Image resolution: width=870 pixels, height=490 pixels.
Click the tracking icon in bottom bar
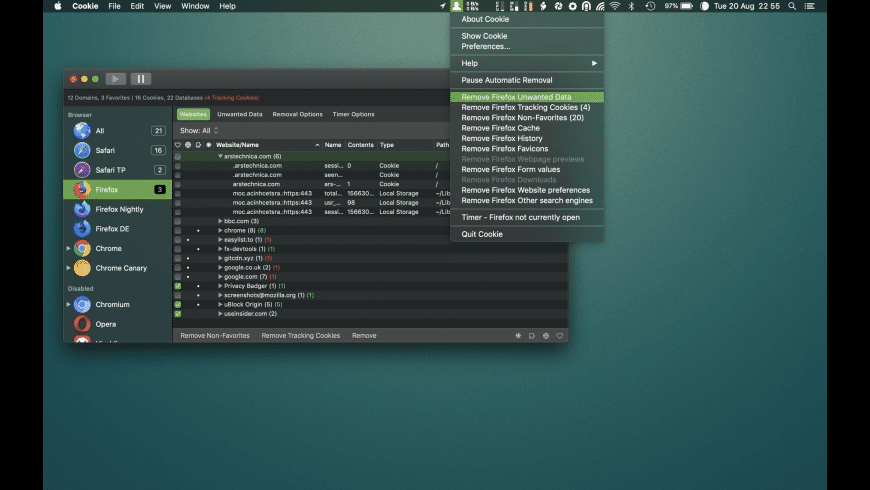(532, 336)
